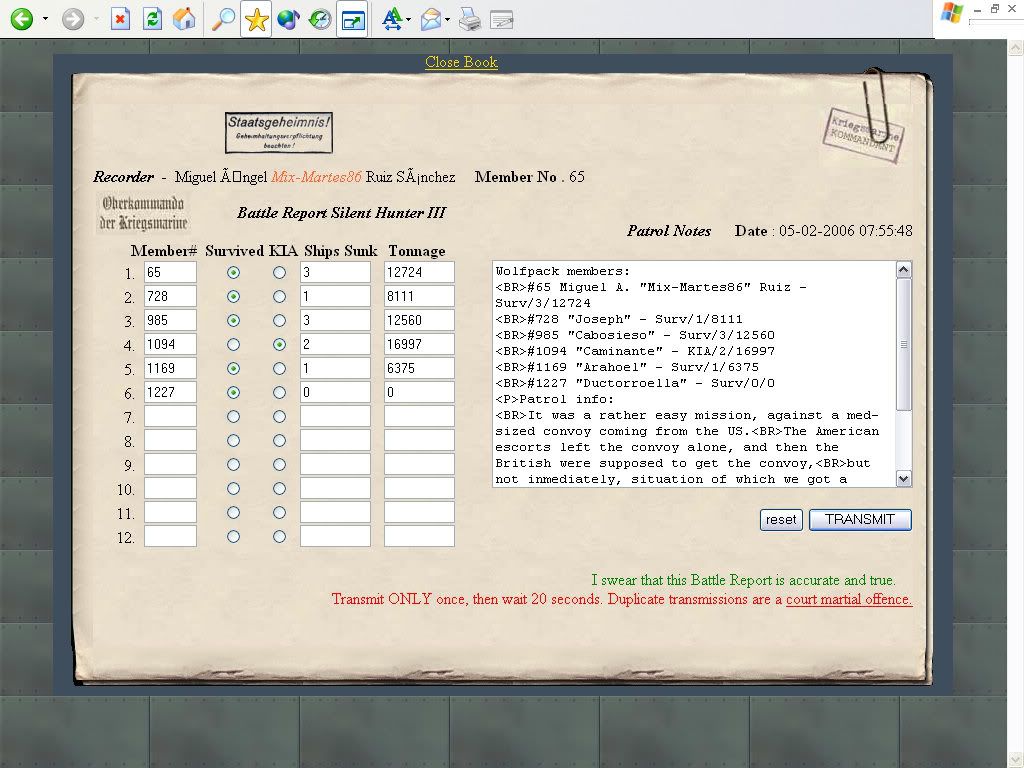
Task: Click the Windows logo in top corner
Action: click(x=952, y=13)
